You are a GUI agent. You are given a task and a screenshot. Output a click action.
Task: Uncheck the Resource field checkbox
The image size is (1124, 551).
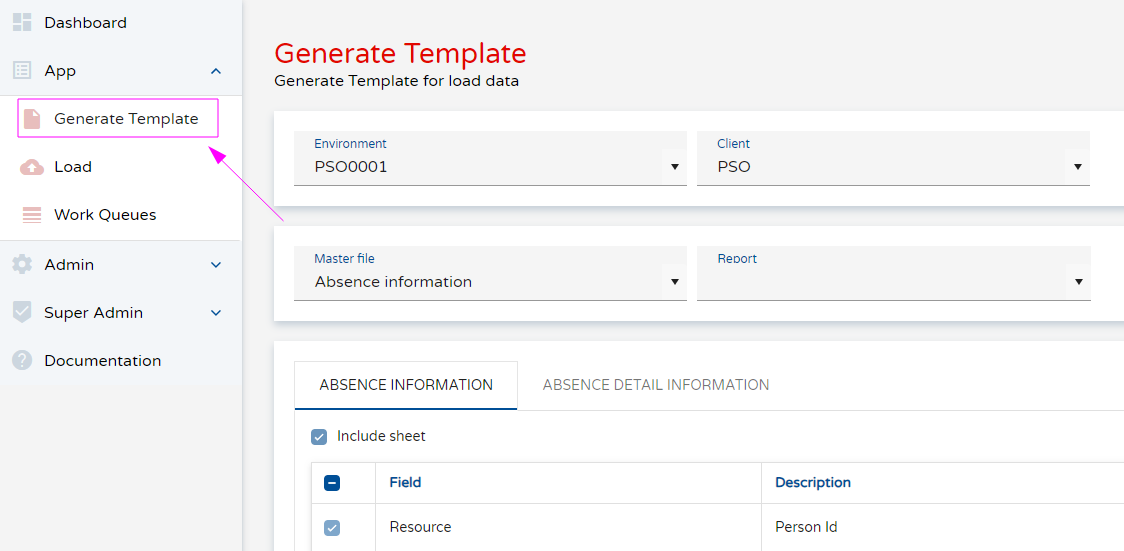[x=332, y=528]
